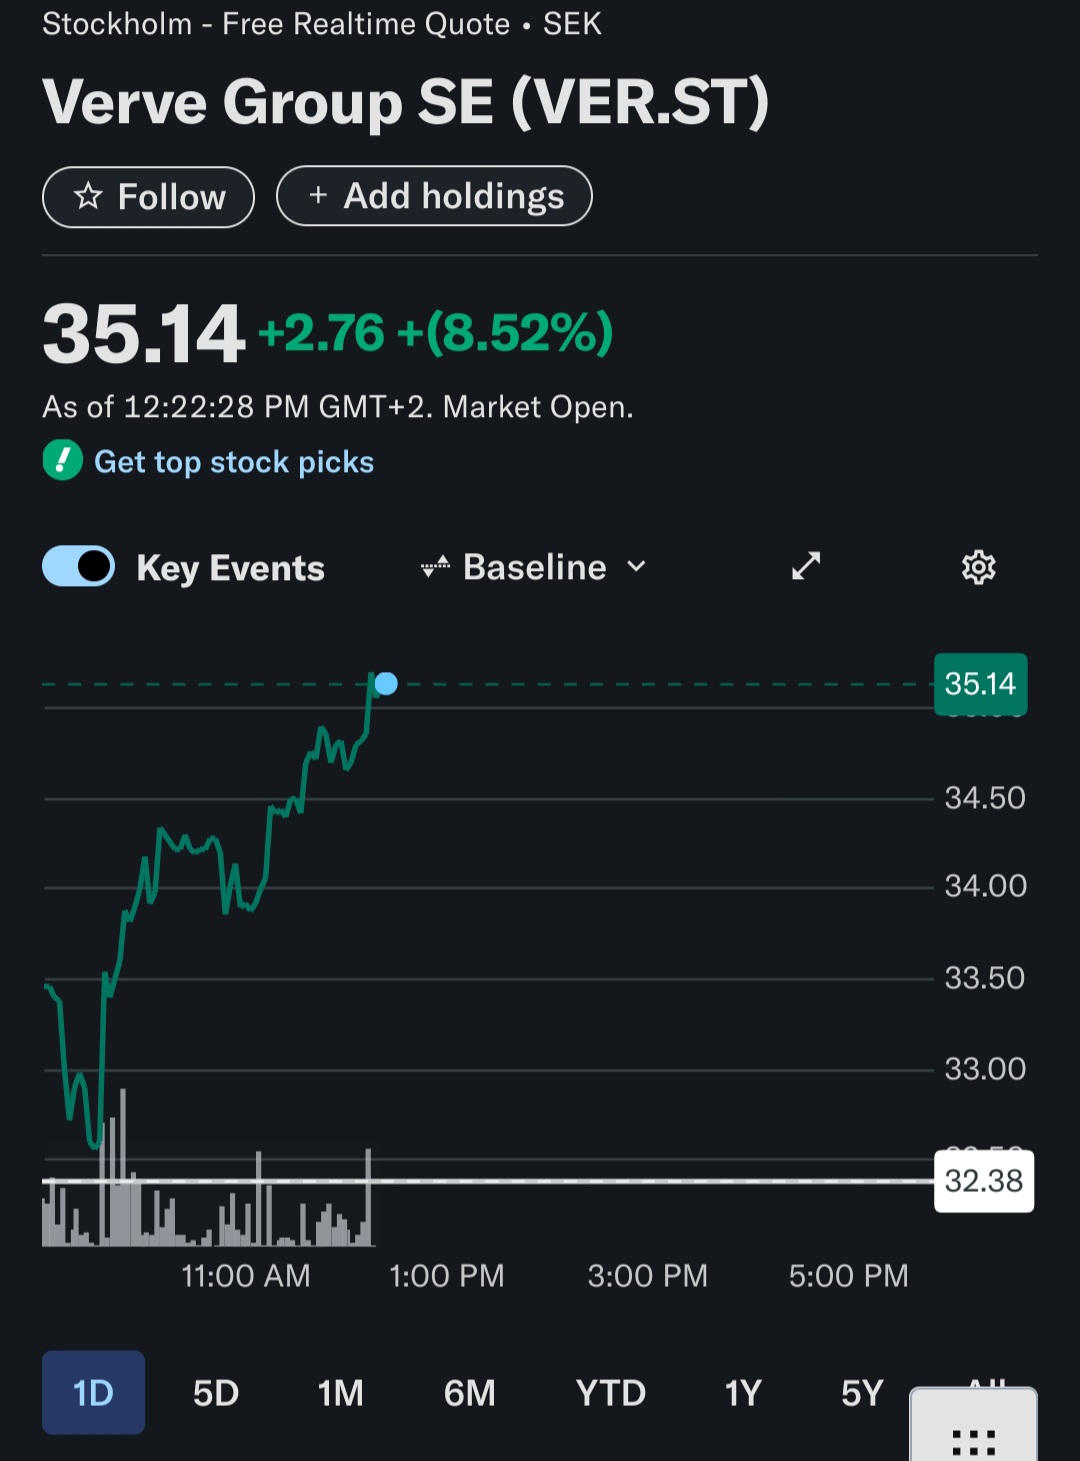The height and width of the screenshot is (1461, 1080).
Task: Show the YTD range
Action: (611, 1392)
